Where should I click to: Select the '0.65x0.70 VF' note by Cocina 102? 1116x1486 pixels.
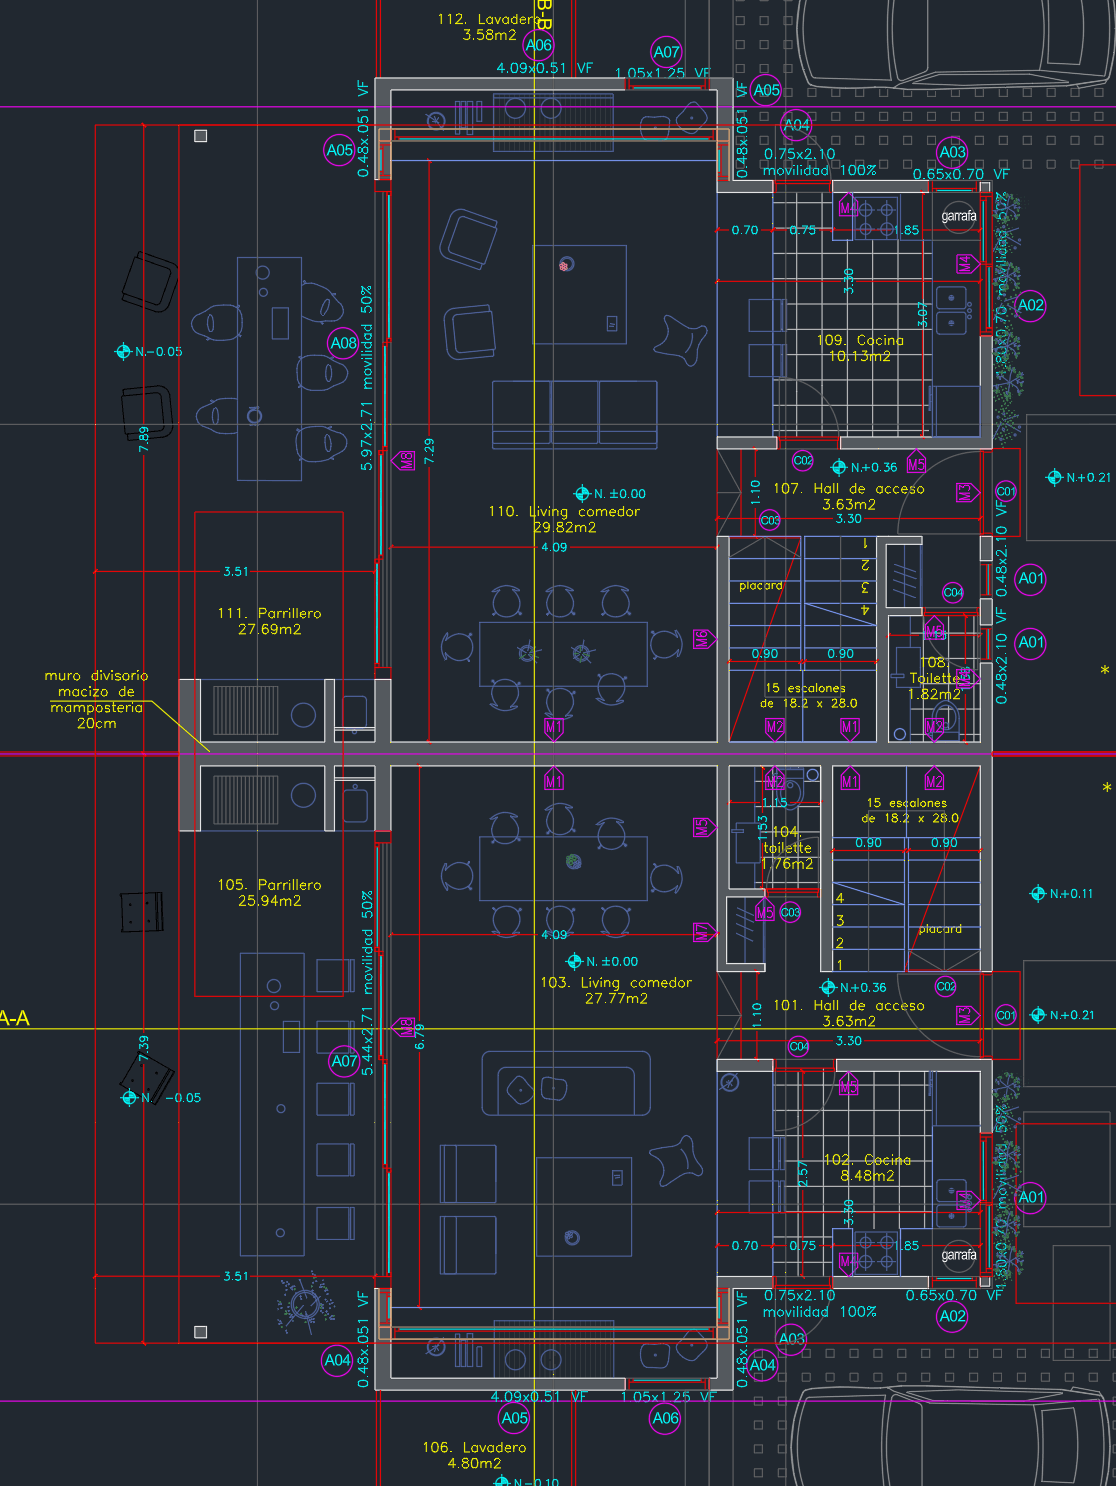954,1295
